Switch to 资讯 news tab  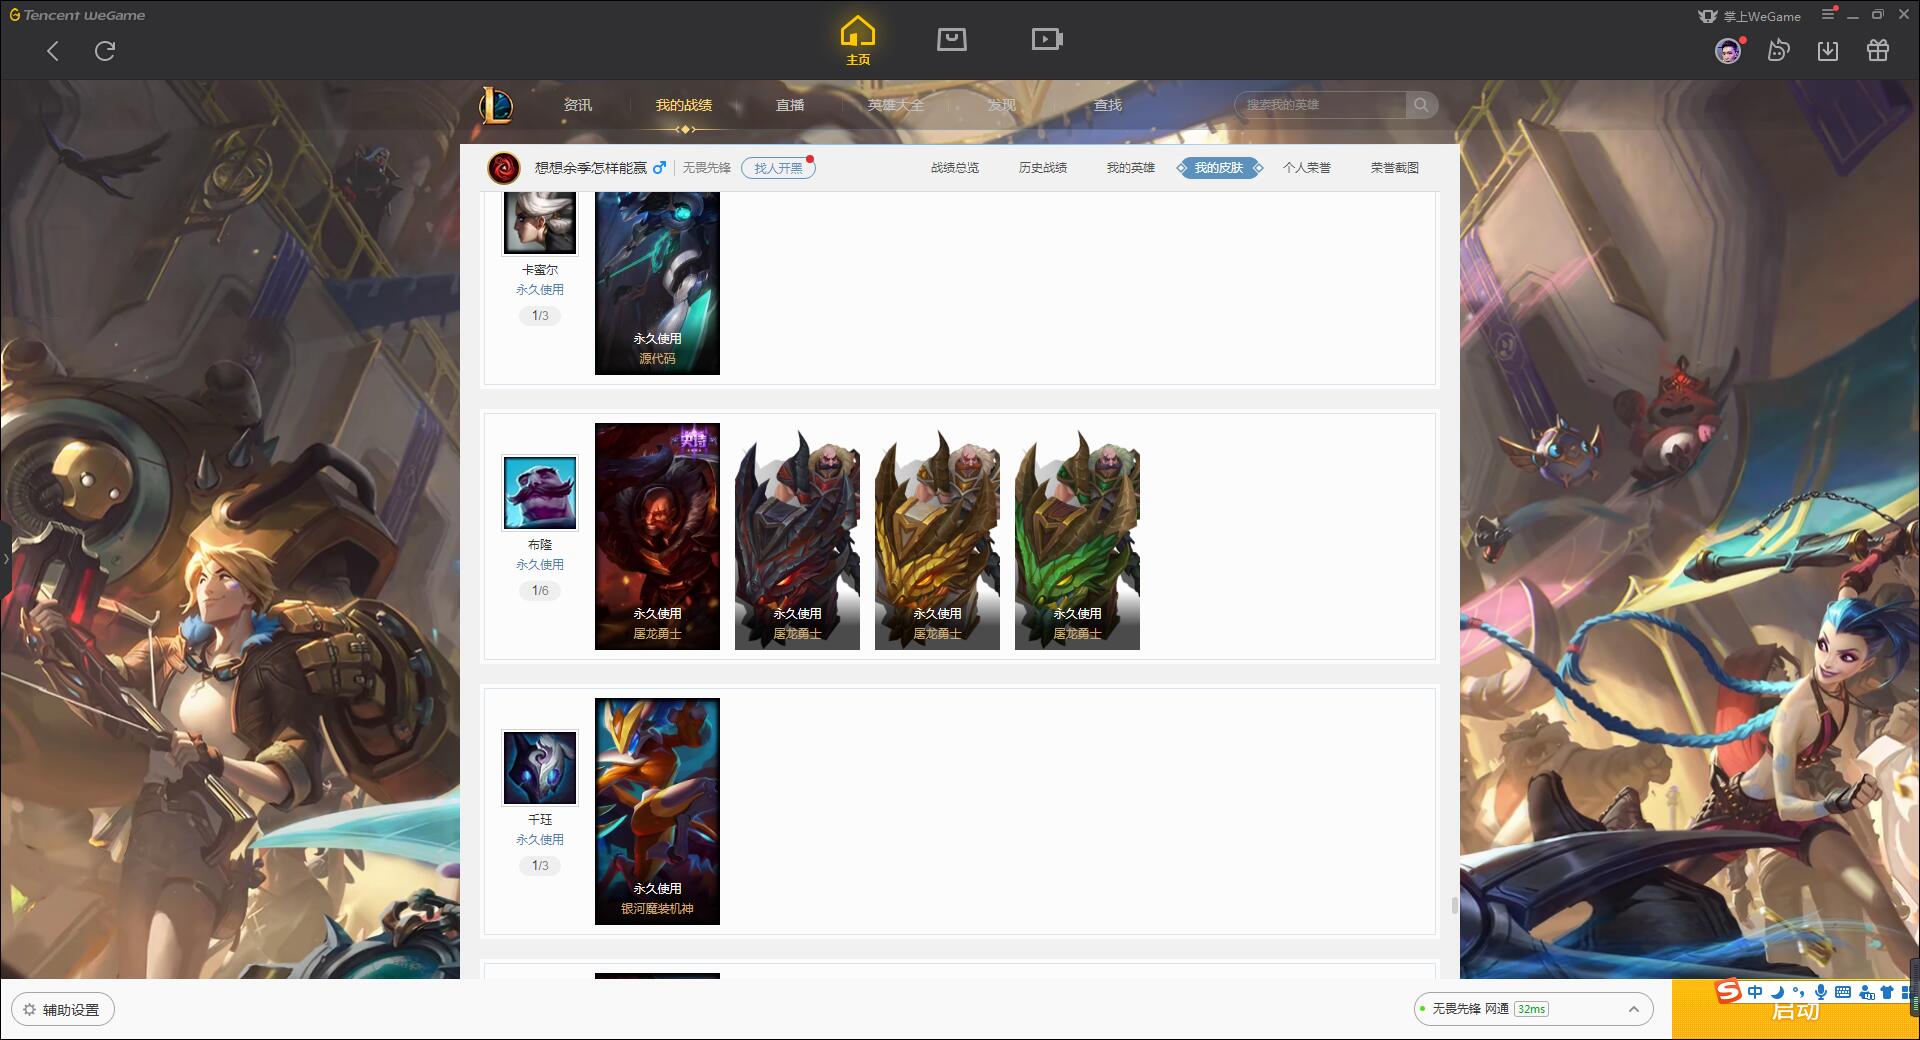[578, 105]
